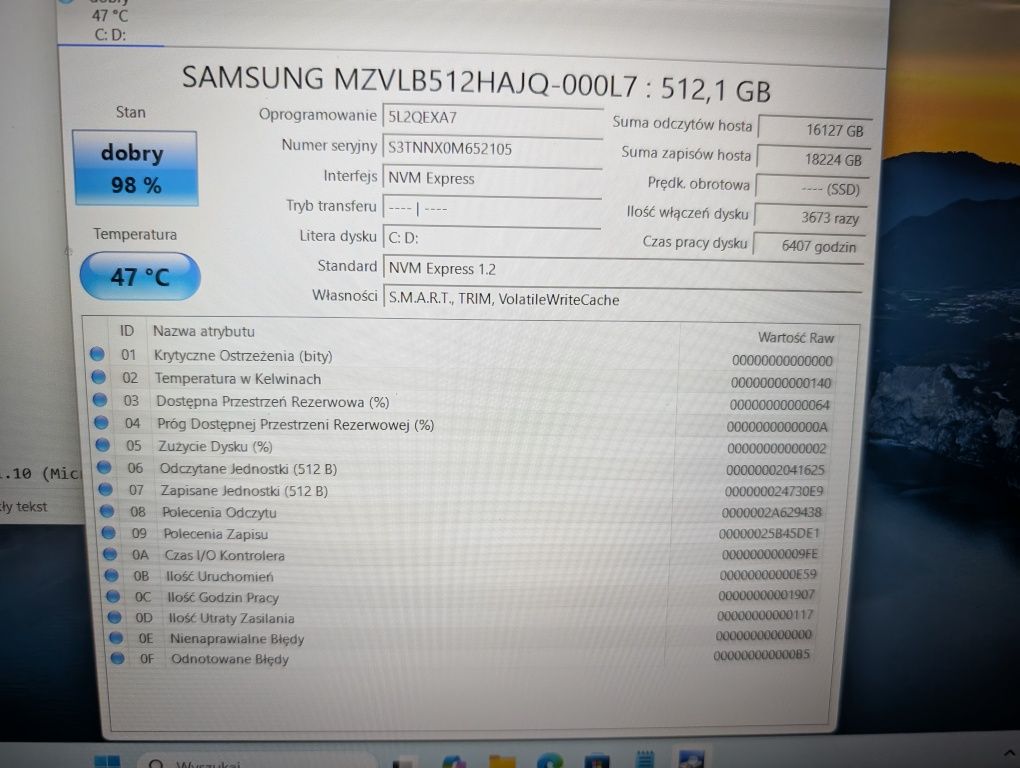
Task: Click the Oprogramowanie field showing 5L2QEXA7
Action: coord(492,118)
